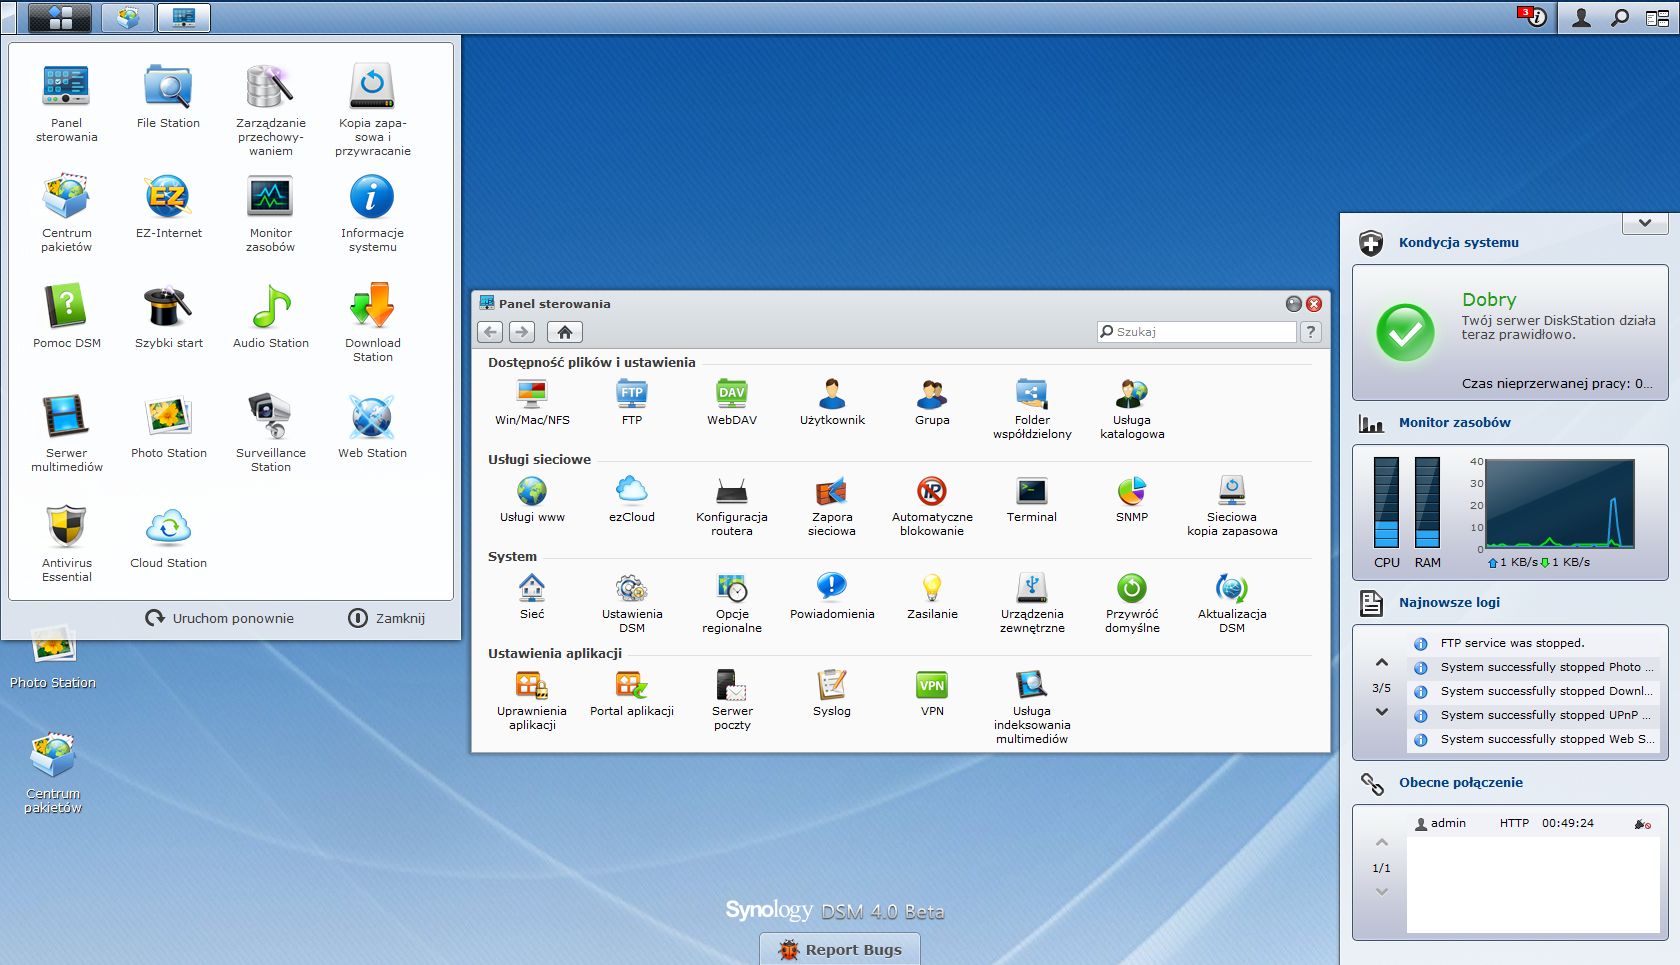Open Serwer poczty settings
This screenshot has width=1680, height=965.
[732, 700]
